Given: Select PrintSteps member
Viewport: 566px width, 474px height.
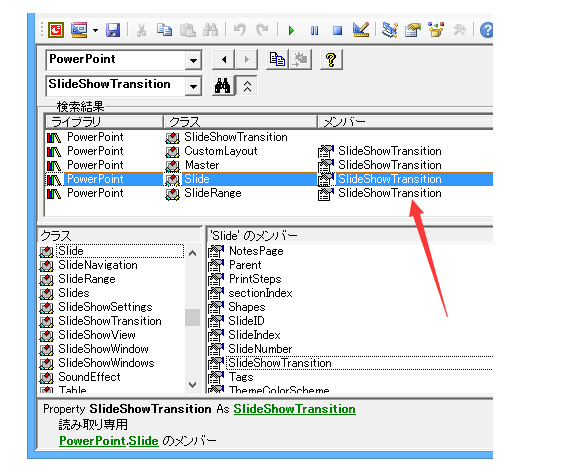Looking at the screenshot, I should pos(350,279).
